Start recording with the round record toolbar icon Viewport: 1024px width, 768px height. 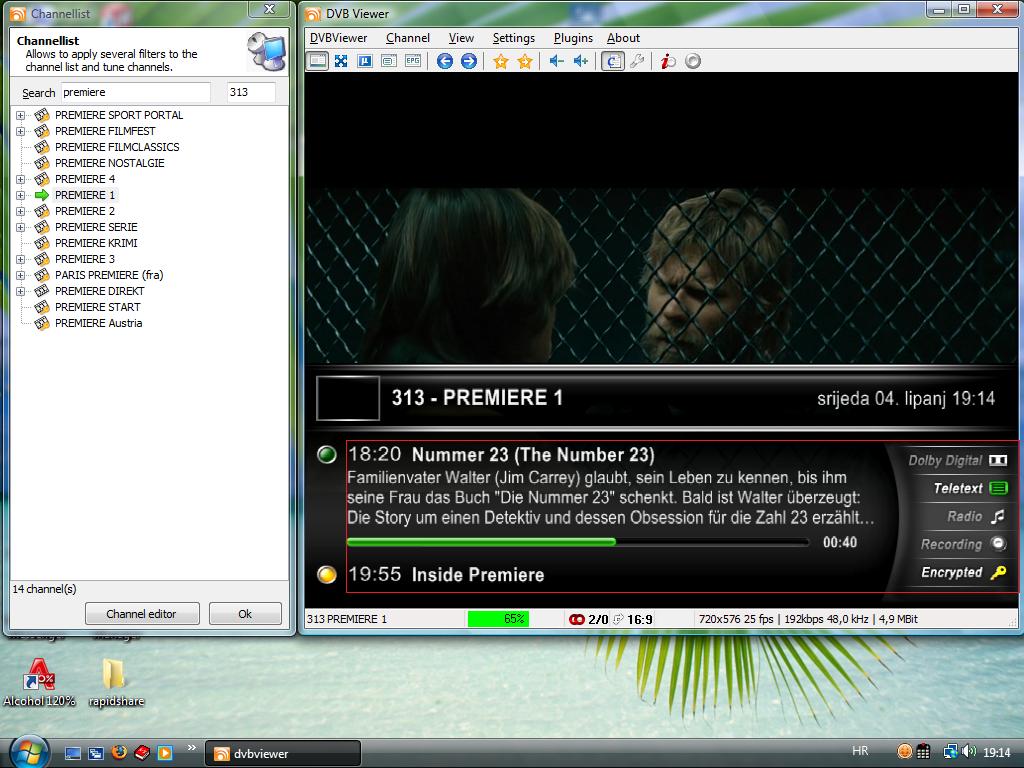pyautogui.click(x=693, y=61)
